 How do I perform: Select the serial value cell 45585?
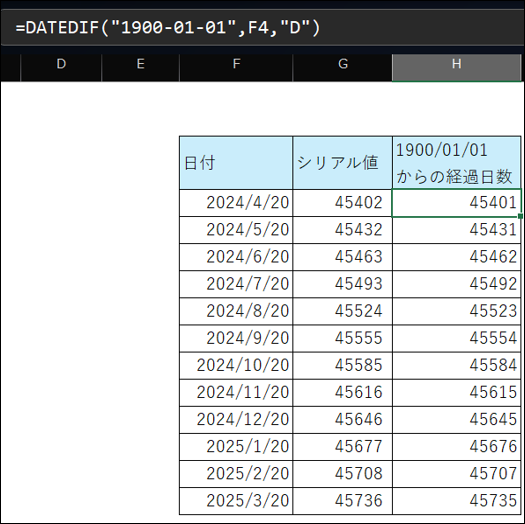pyautogui.click(x=343, y=365)
